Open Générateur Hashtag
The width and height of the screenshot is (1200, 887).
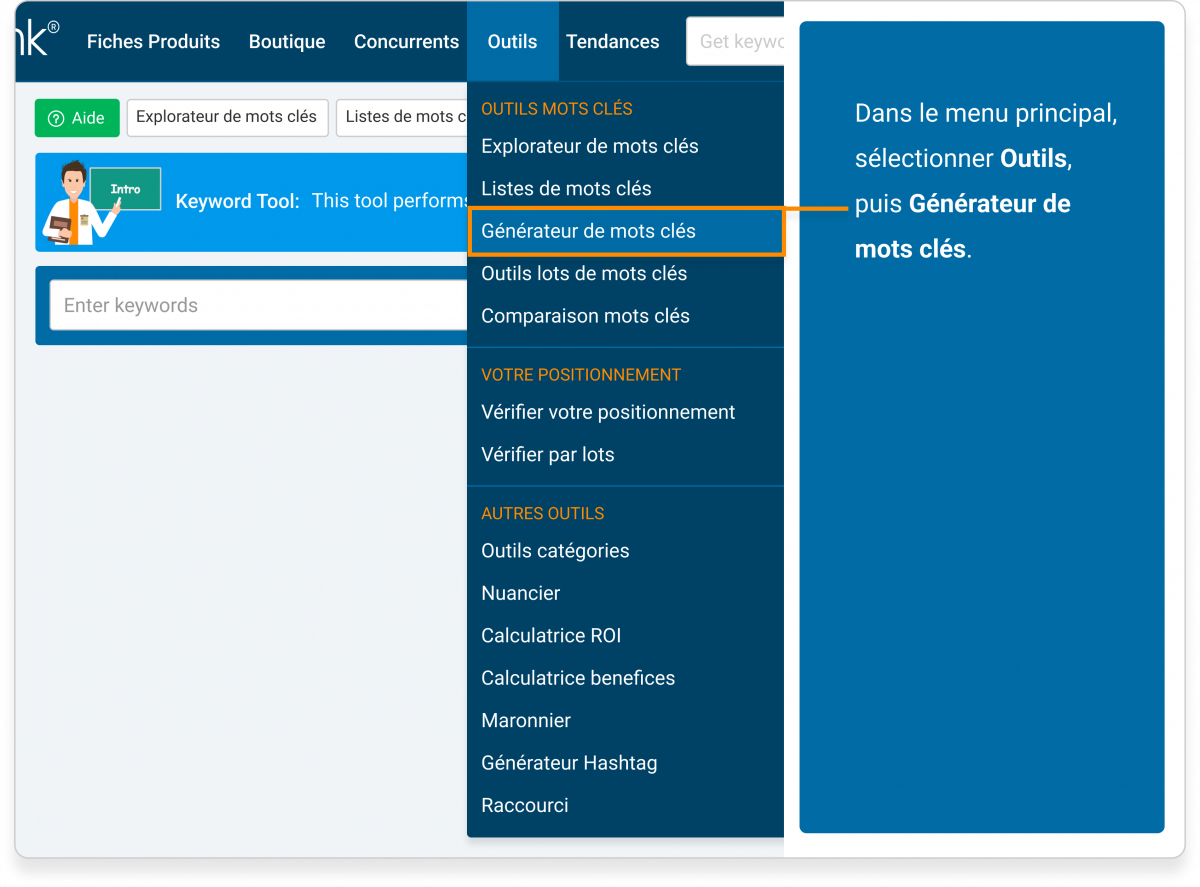click(569, 763)
